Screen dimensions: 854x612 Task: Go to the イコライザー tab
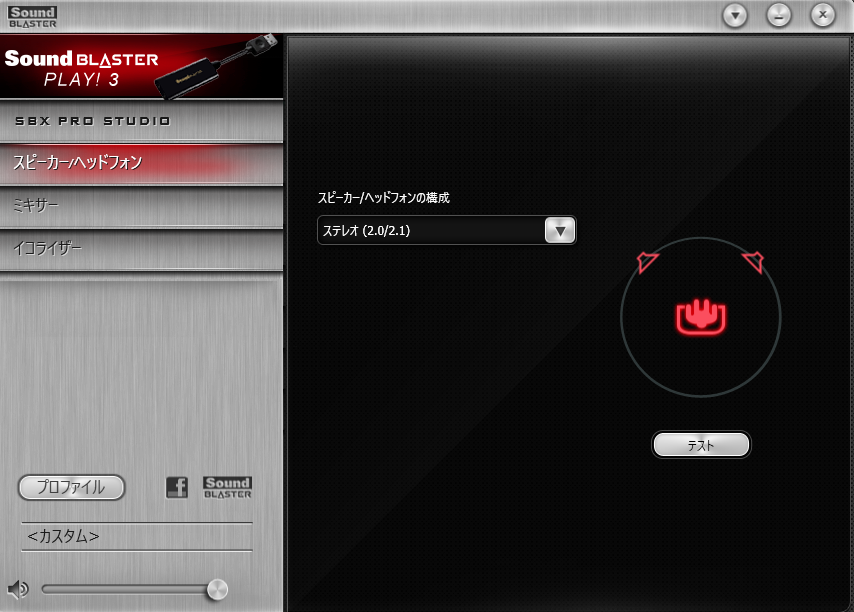pyautogui.click(x=142, y=247)
